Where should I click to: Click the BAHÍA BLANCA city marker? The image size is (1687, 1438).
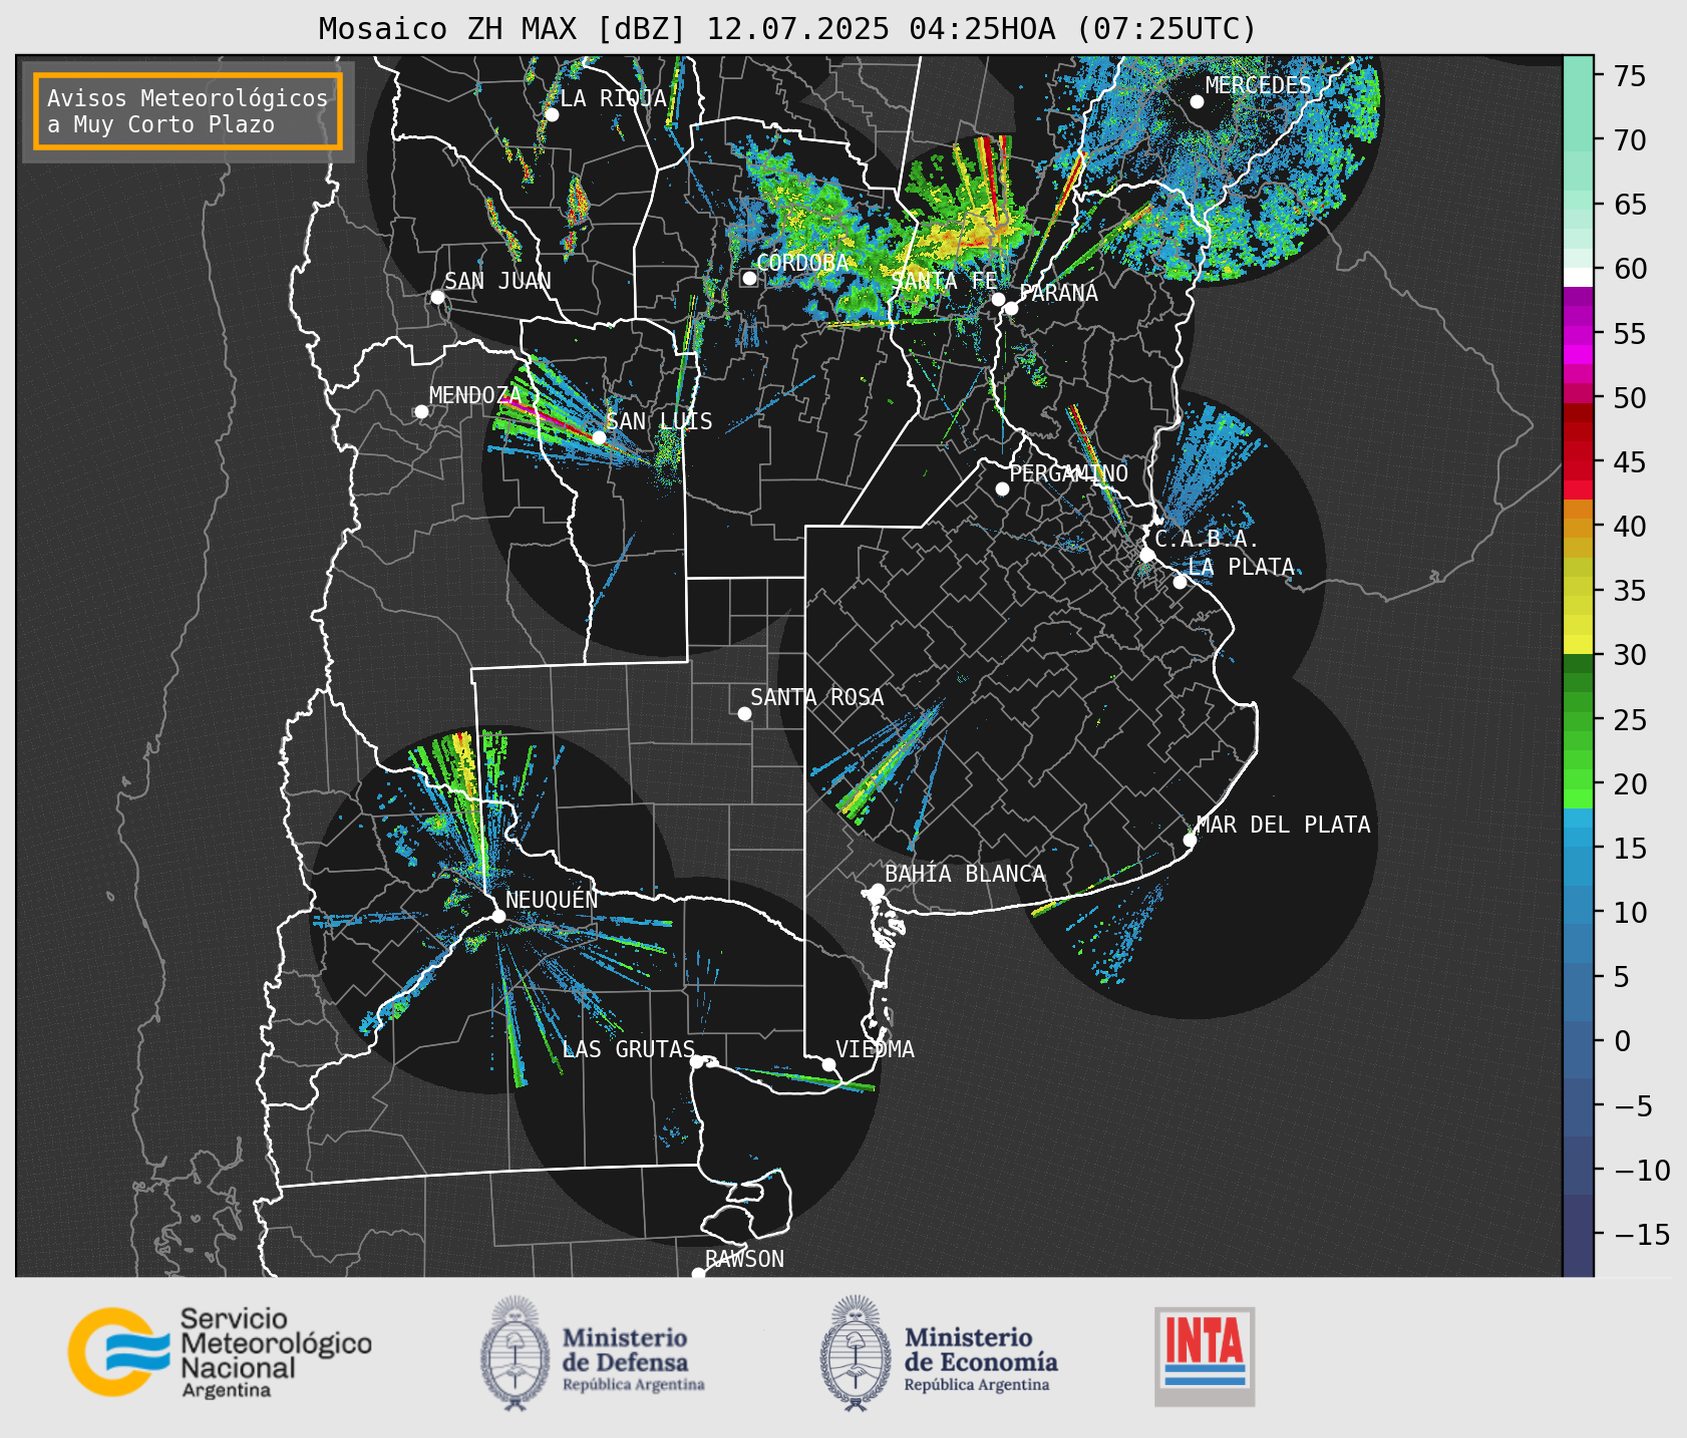coord(877,890)
